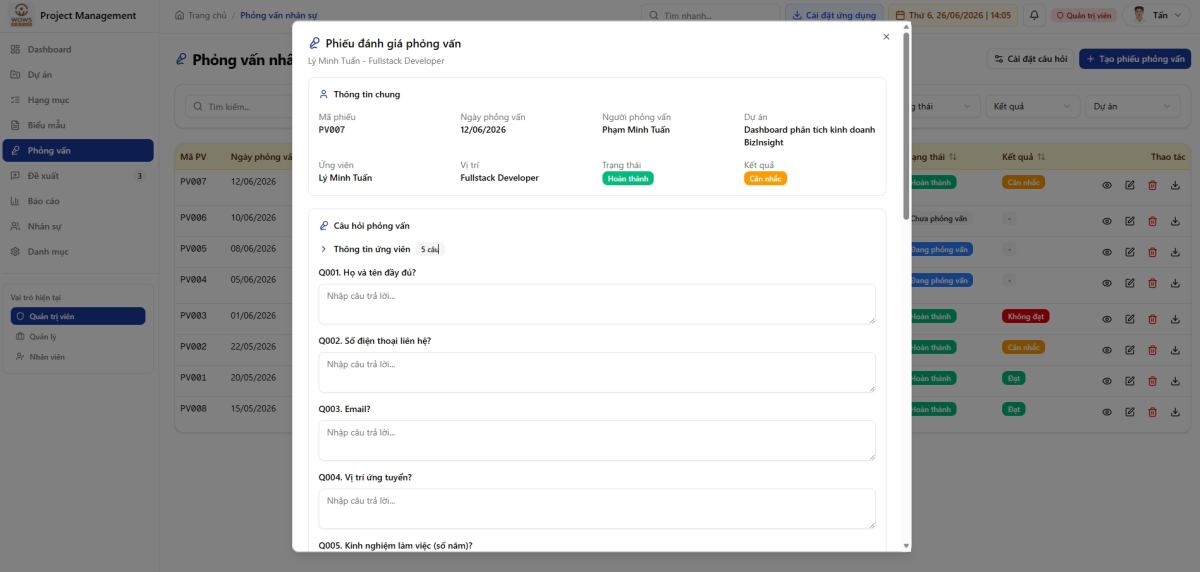The width and height of the screenshot is (1200, 572).
Task: Download the PV003 interview sheet
Action: click(x=1175, y=319)
